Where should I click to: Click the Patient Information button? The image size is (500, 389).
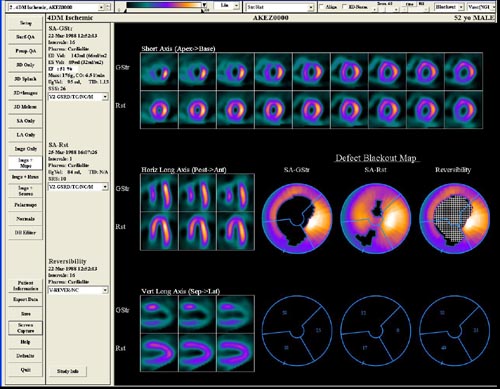(x=26, y=286)
